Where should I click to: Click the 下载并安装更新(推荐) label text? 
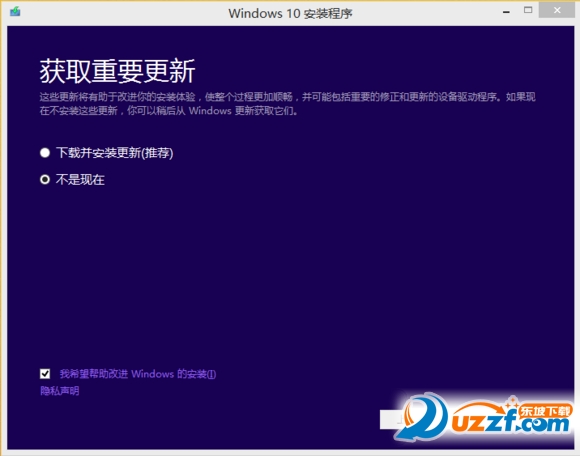pyautogui.click(x=115, y=153)
